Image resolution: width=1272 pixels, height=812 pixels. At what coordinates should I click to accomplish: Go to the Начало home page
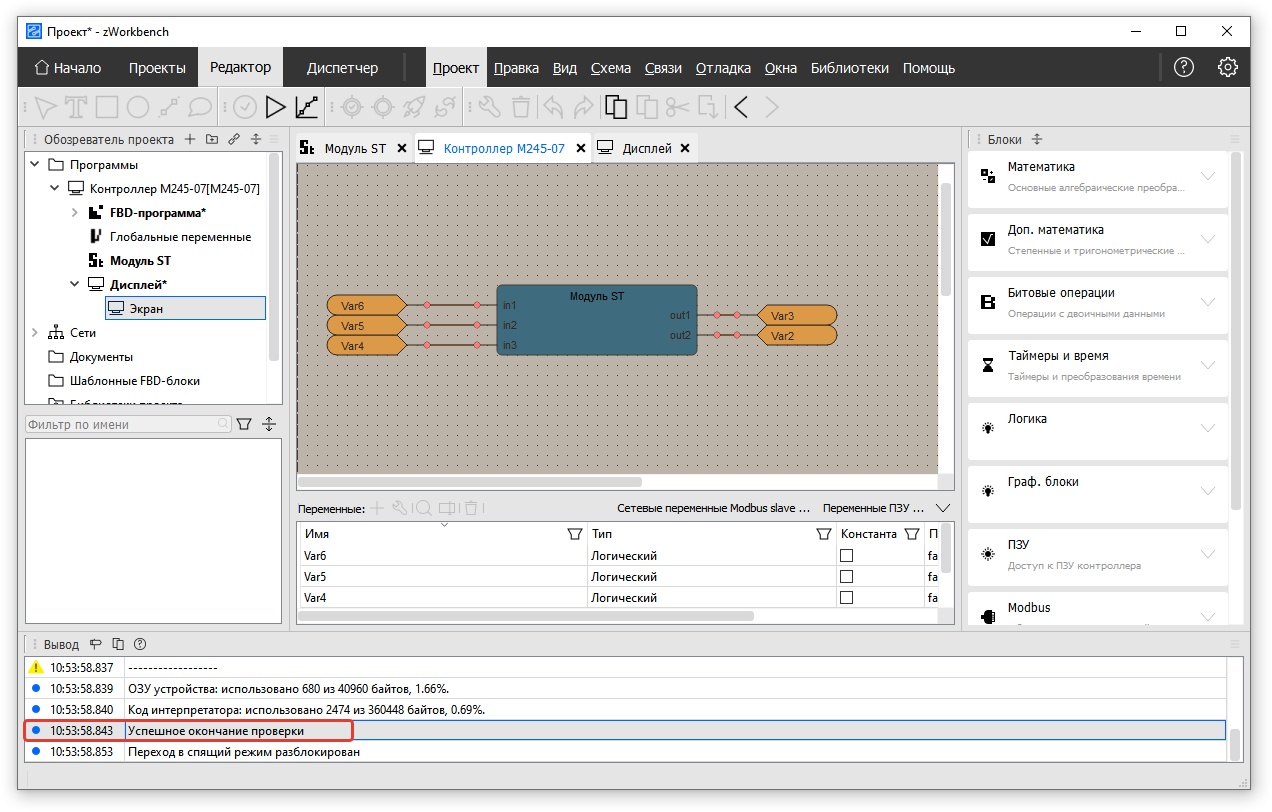point(68,68)
